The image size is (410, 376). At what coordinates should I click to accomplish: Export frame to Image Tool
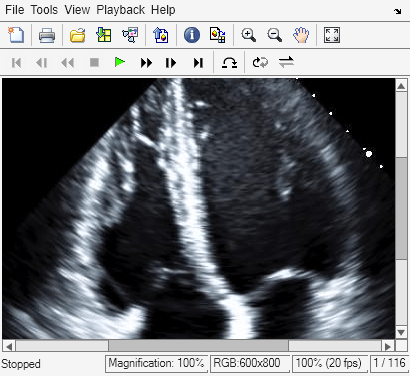(x=161, y=35)
